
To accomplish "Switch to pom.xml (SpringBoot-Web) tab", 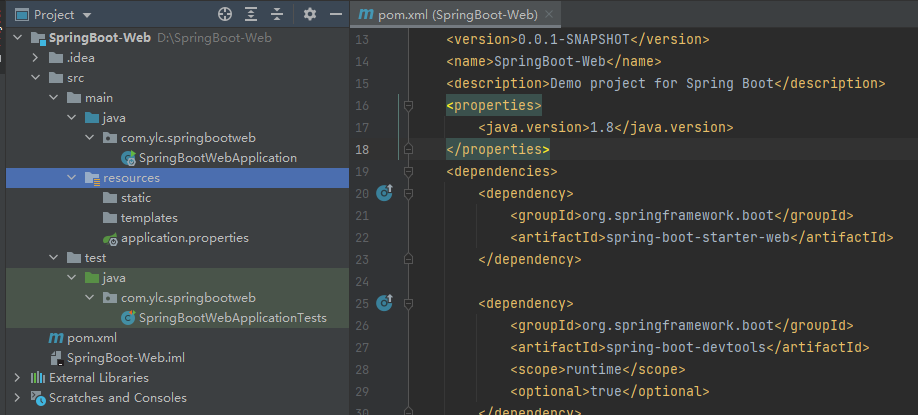I will (x=455, y=15).
